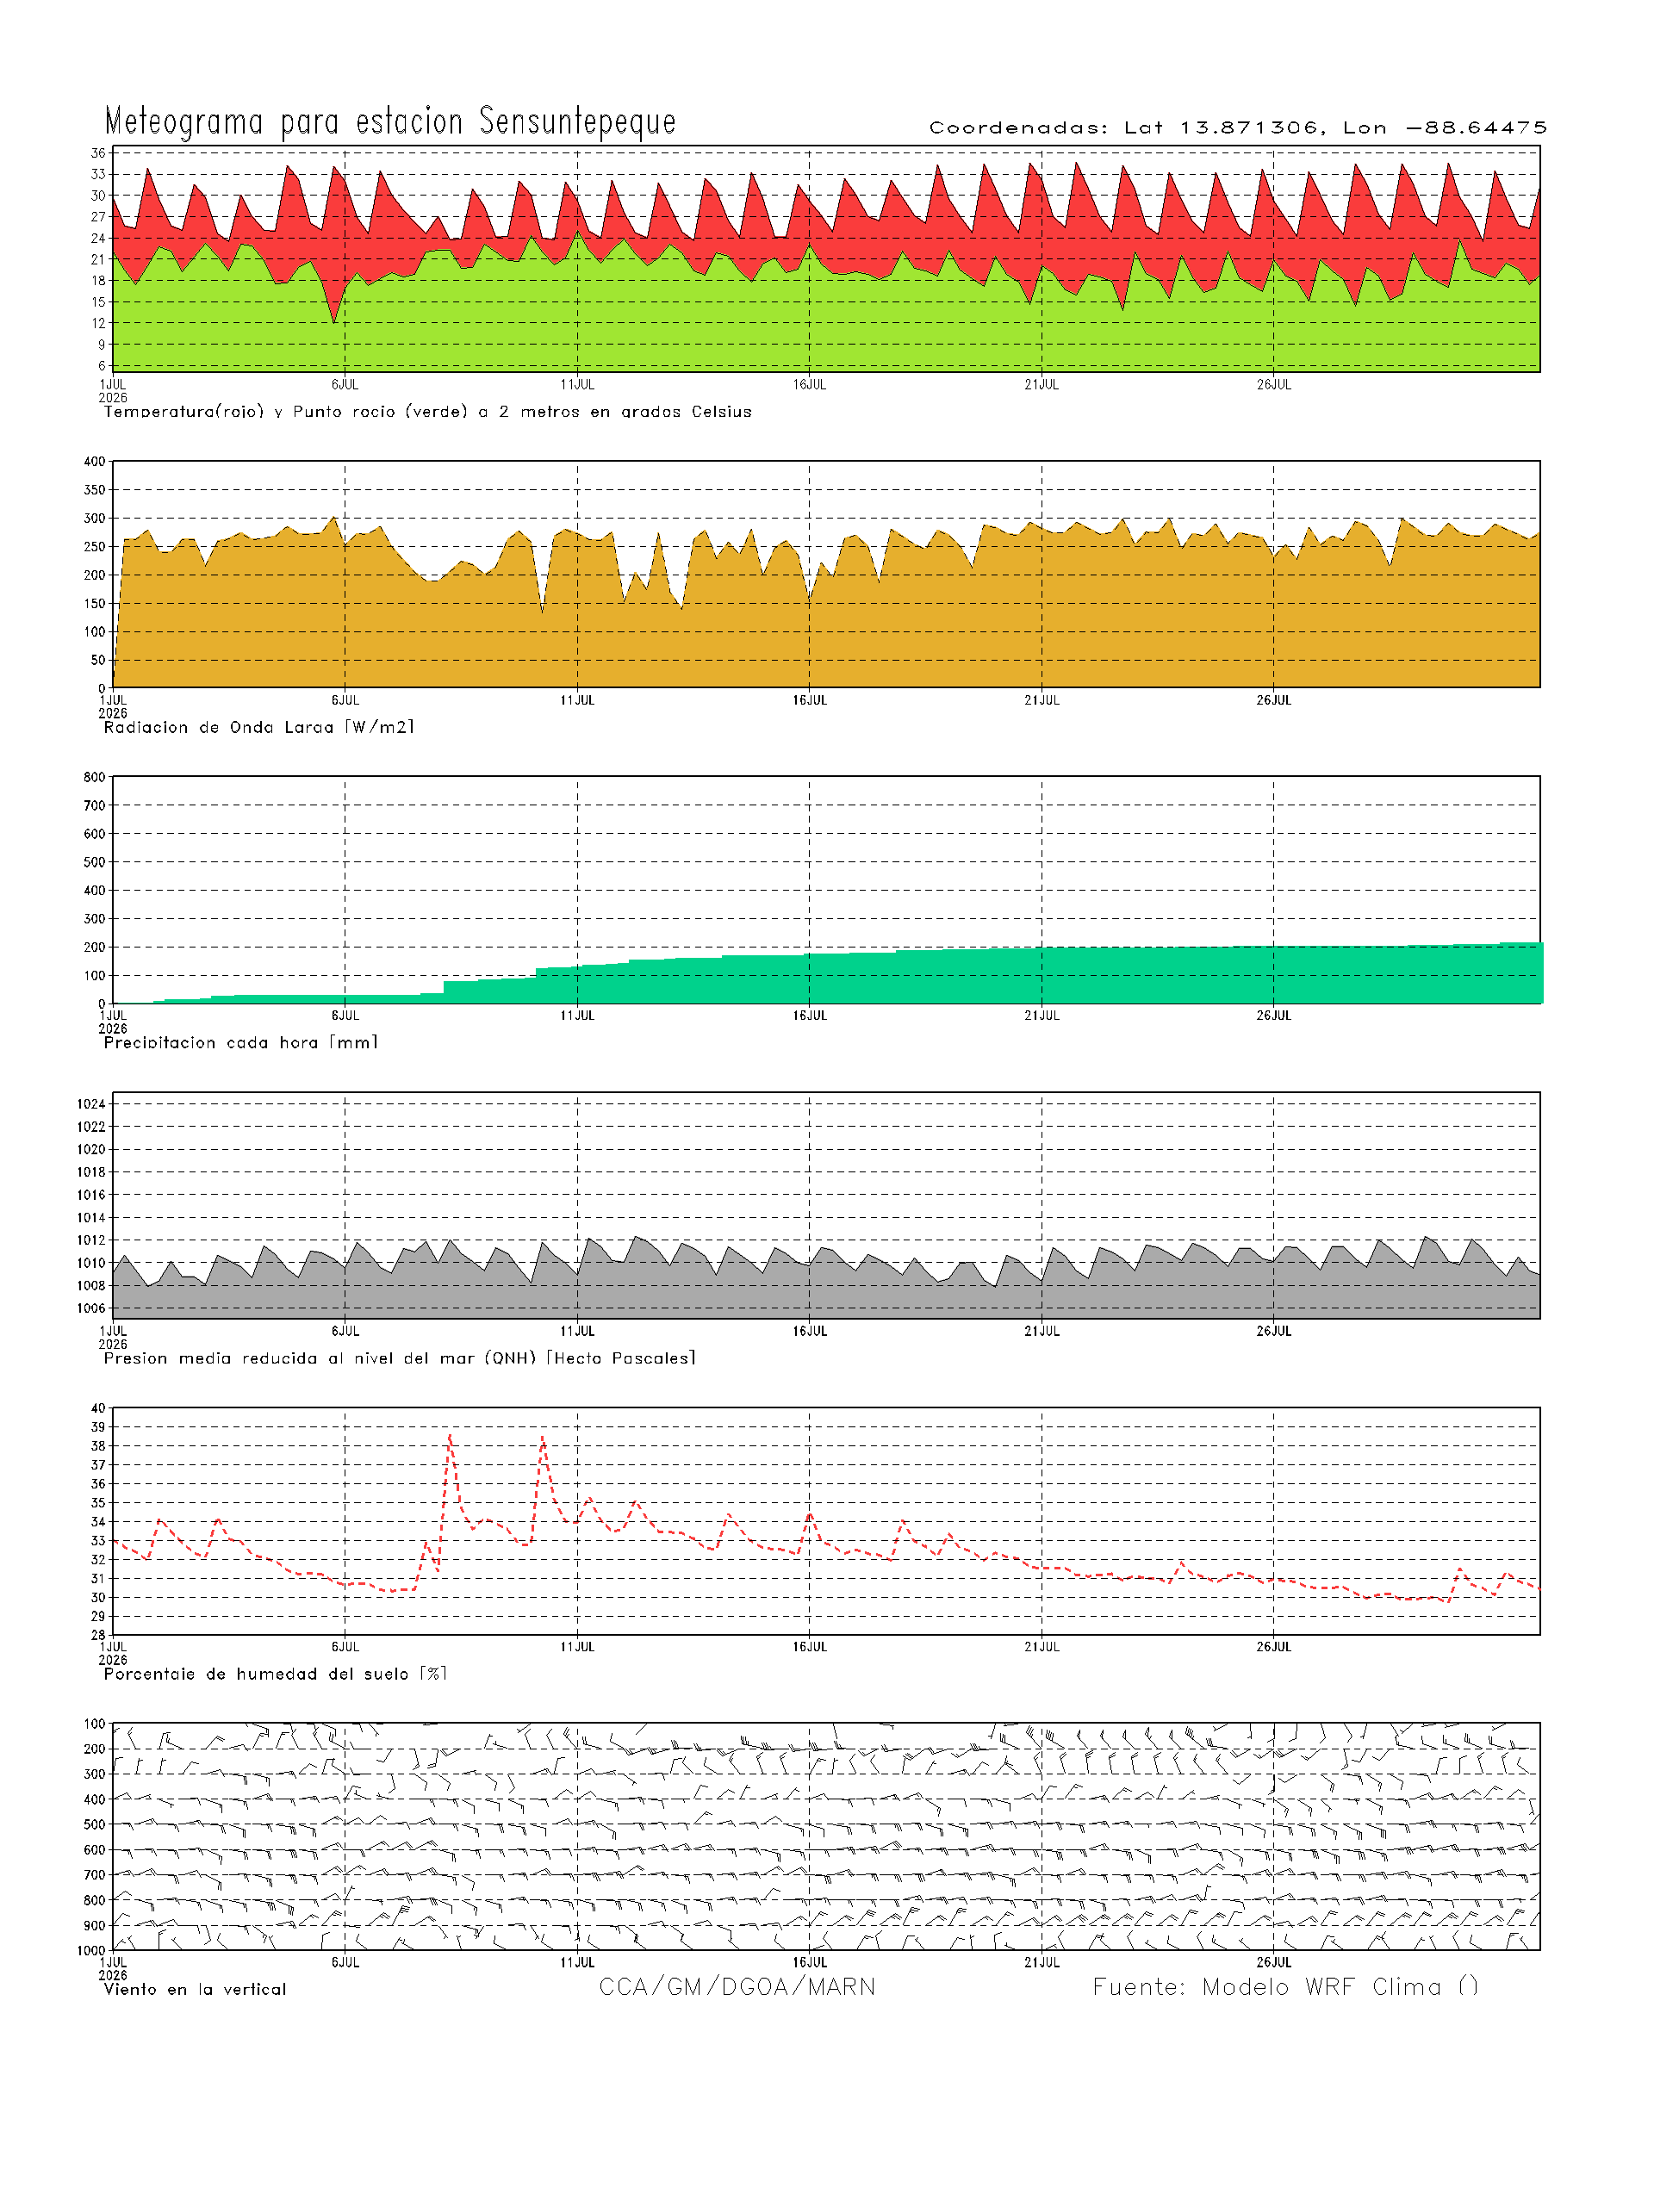Click the Porcentaje de humedad del suelo caption
Screen dimensions: 1654x2212
[x=275, y=1673]
